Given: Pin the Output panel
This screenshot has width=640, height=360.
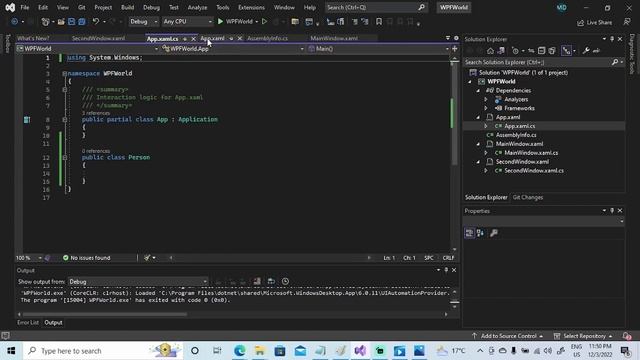Looking at the screenshot, I should [446, 270].
